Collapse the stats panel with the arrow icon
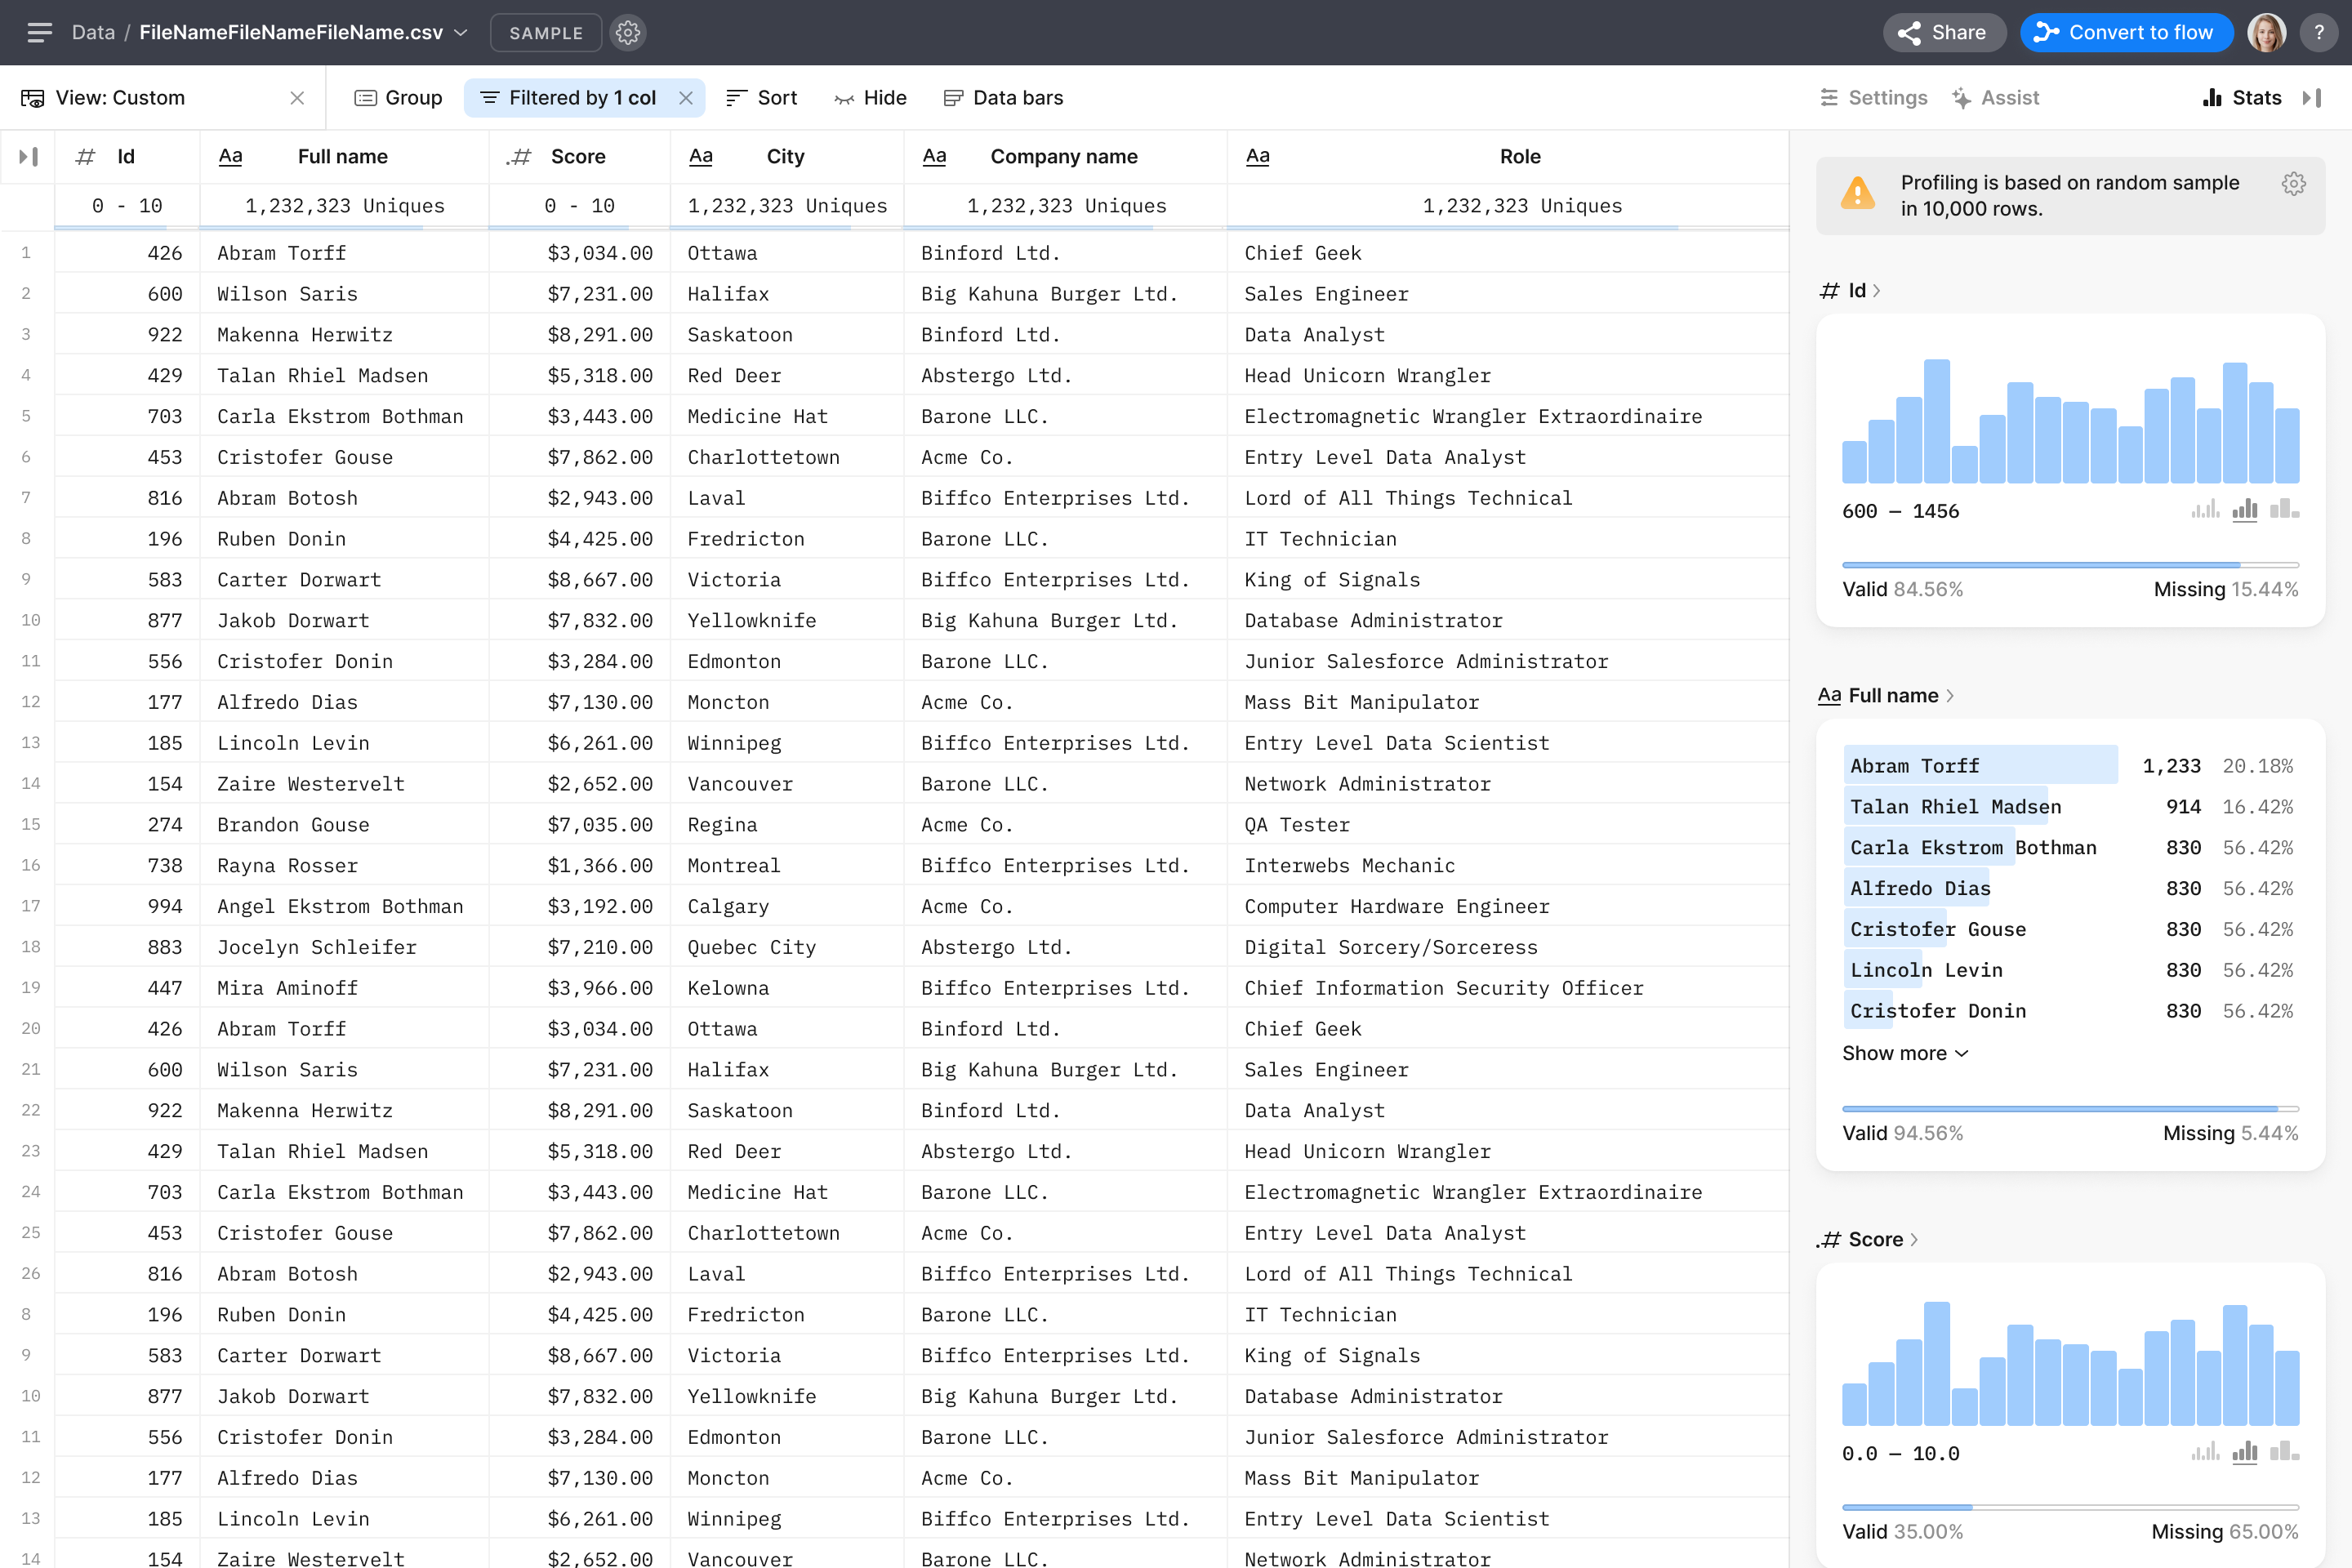The image size is (2352, 1568). pyautogui.click(x=2311, y=98)
